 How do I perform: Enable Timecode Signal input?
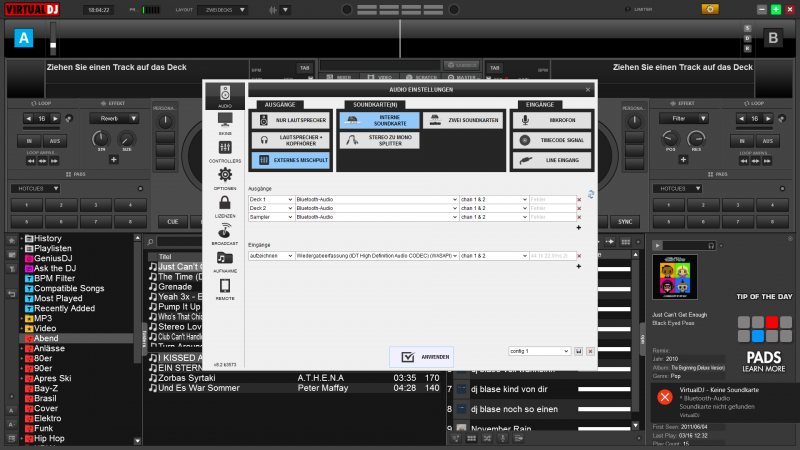(x=552, y=140)
